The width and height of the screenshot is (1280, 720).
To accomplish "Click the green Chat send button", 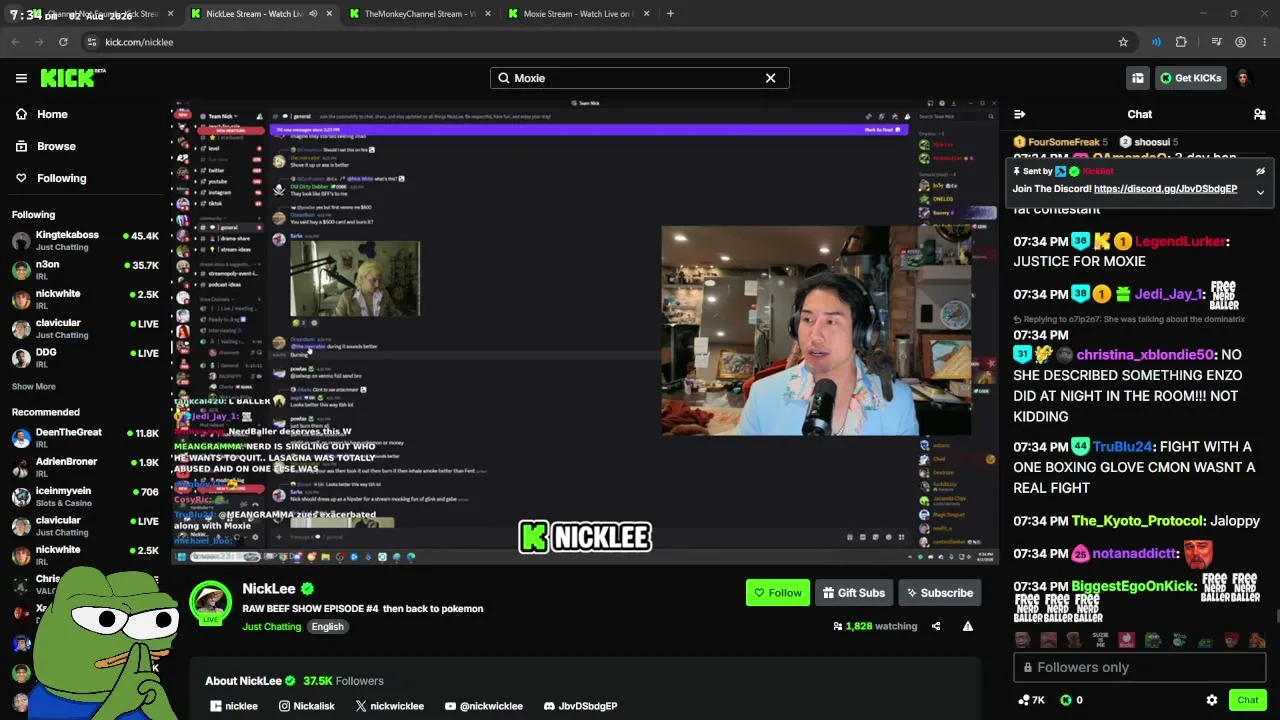I will tap(1247, 700).
